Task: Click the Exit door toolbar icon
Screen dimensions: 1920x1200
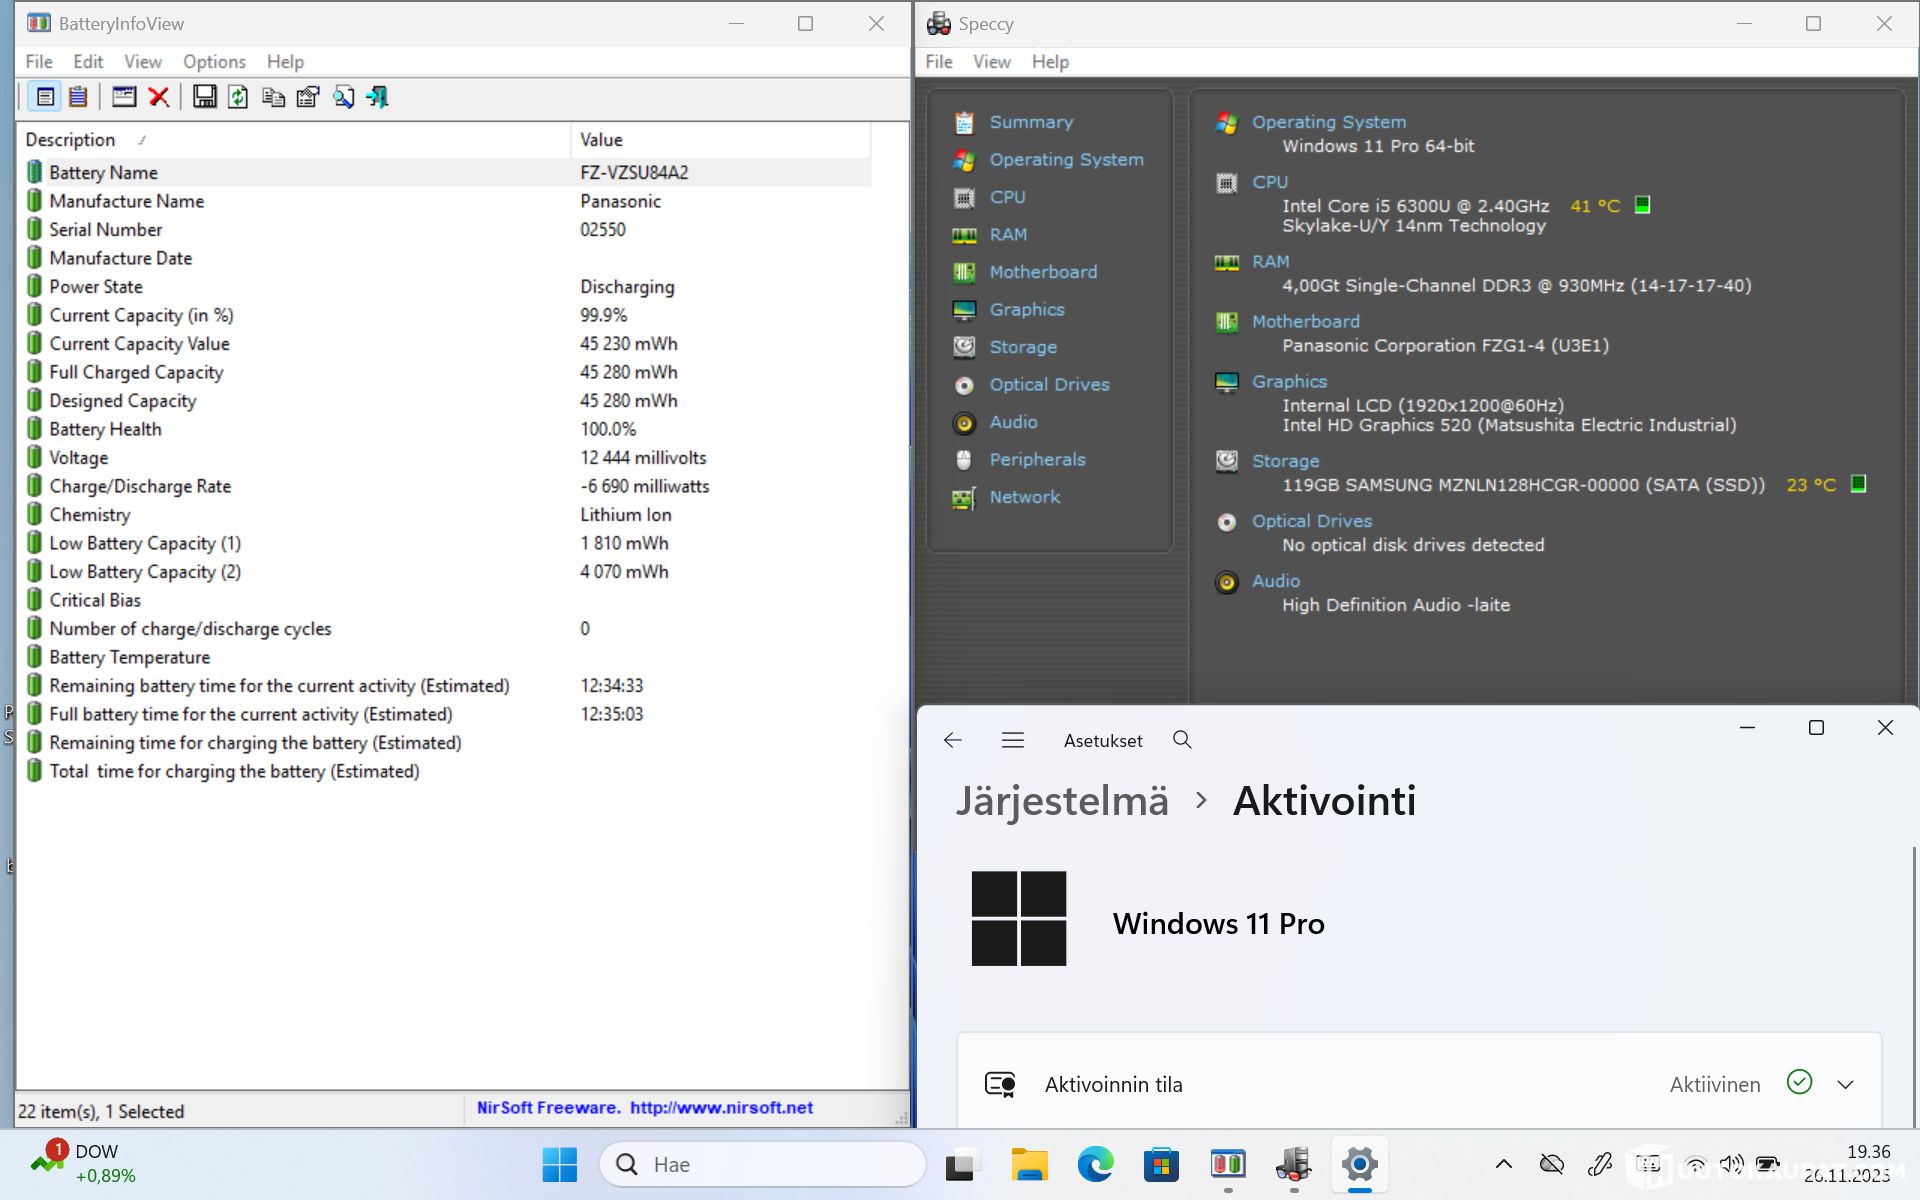Action: coord(377,97)
